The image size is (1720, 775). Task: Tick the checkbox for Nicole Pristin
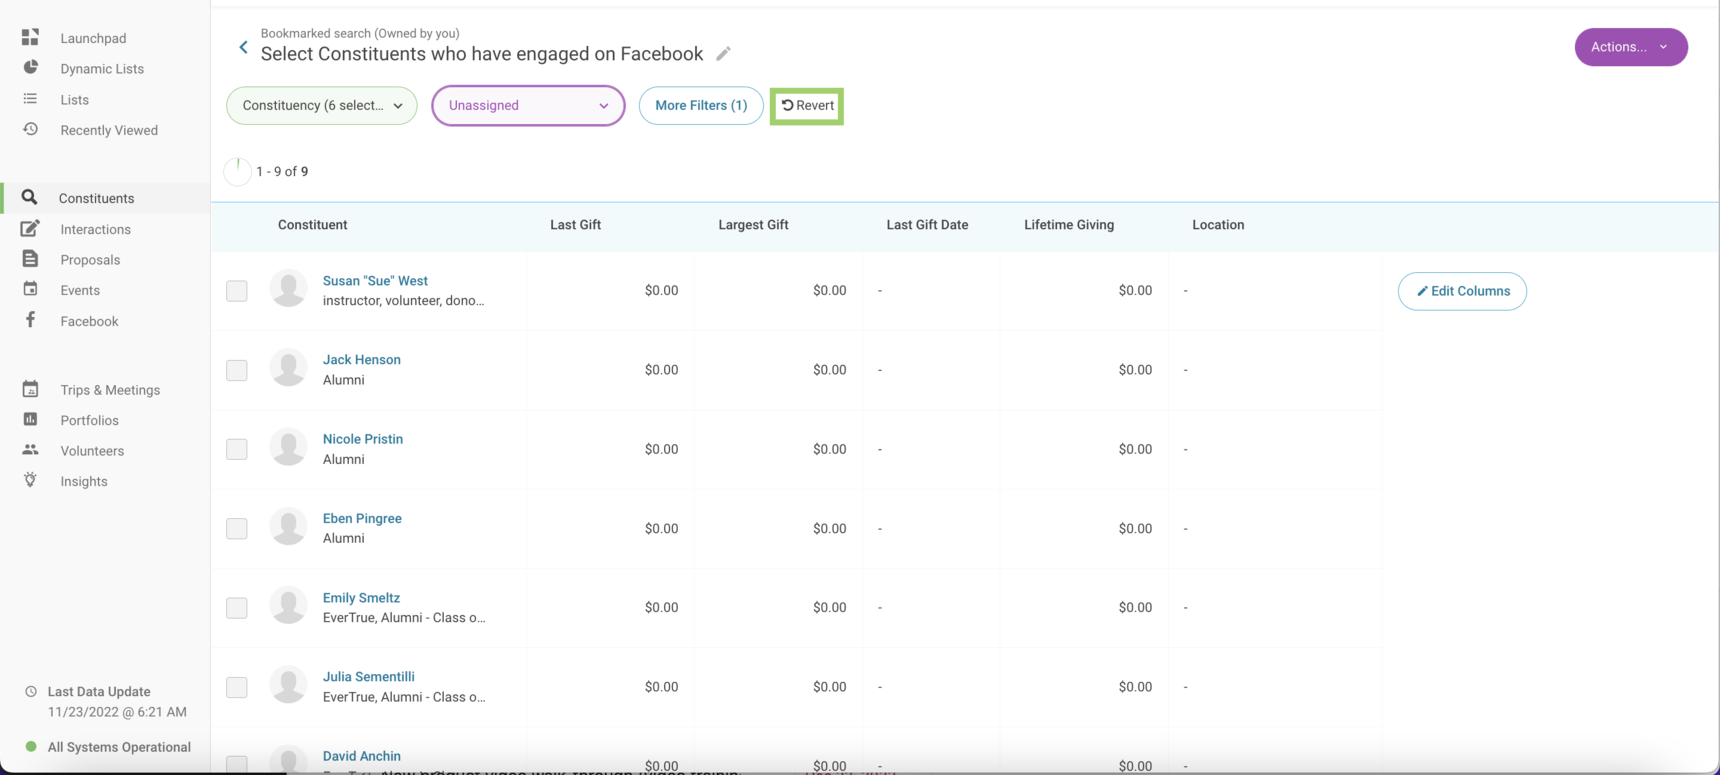(x=237, y=449)
